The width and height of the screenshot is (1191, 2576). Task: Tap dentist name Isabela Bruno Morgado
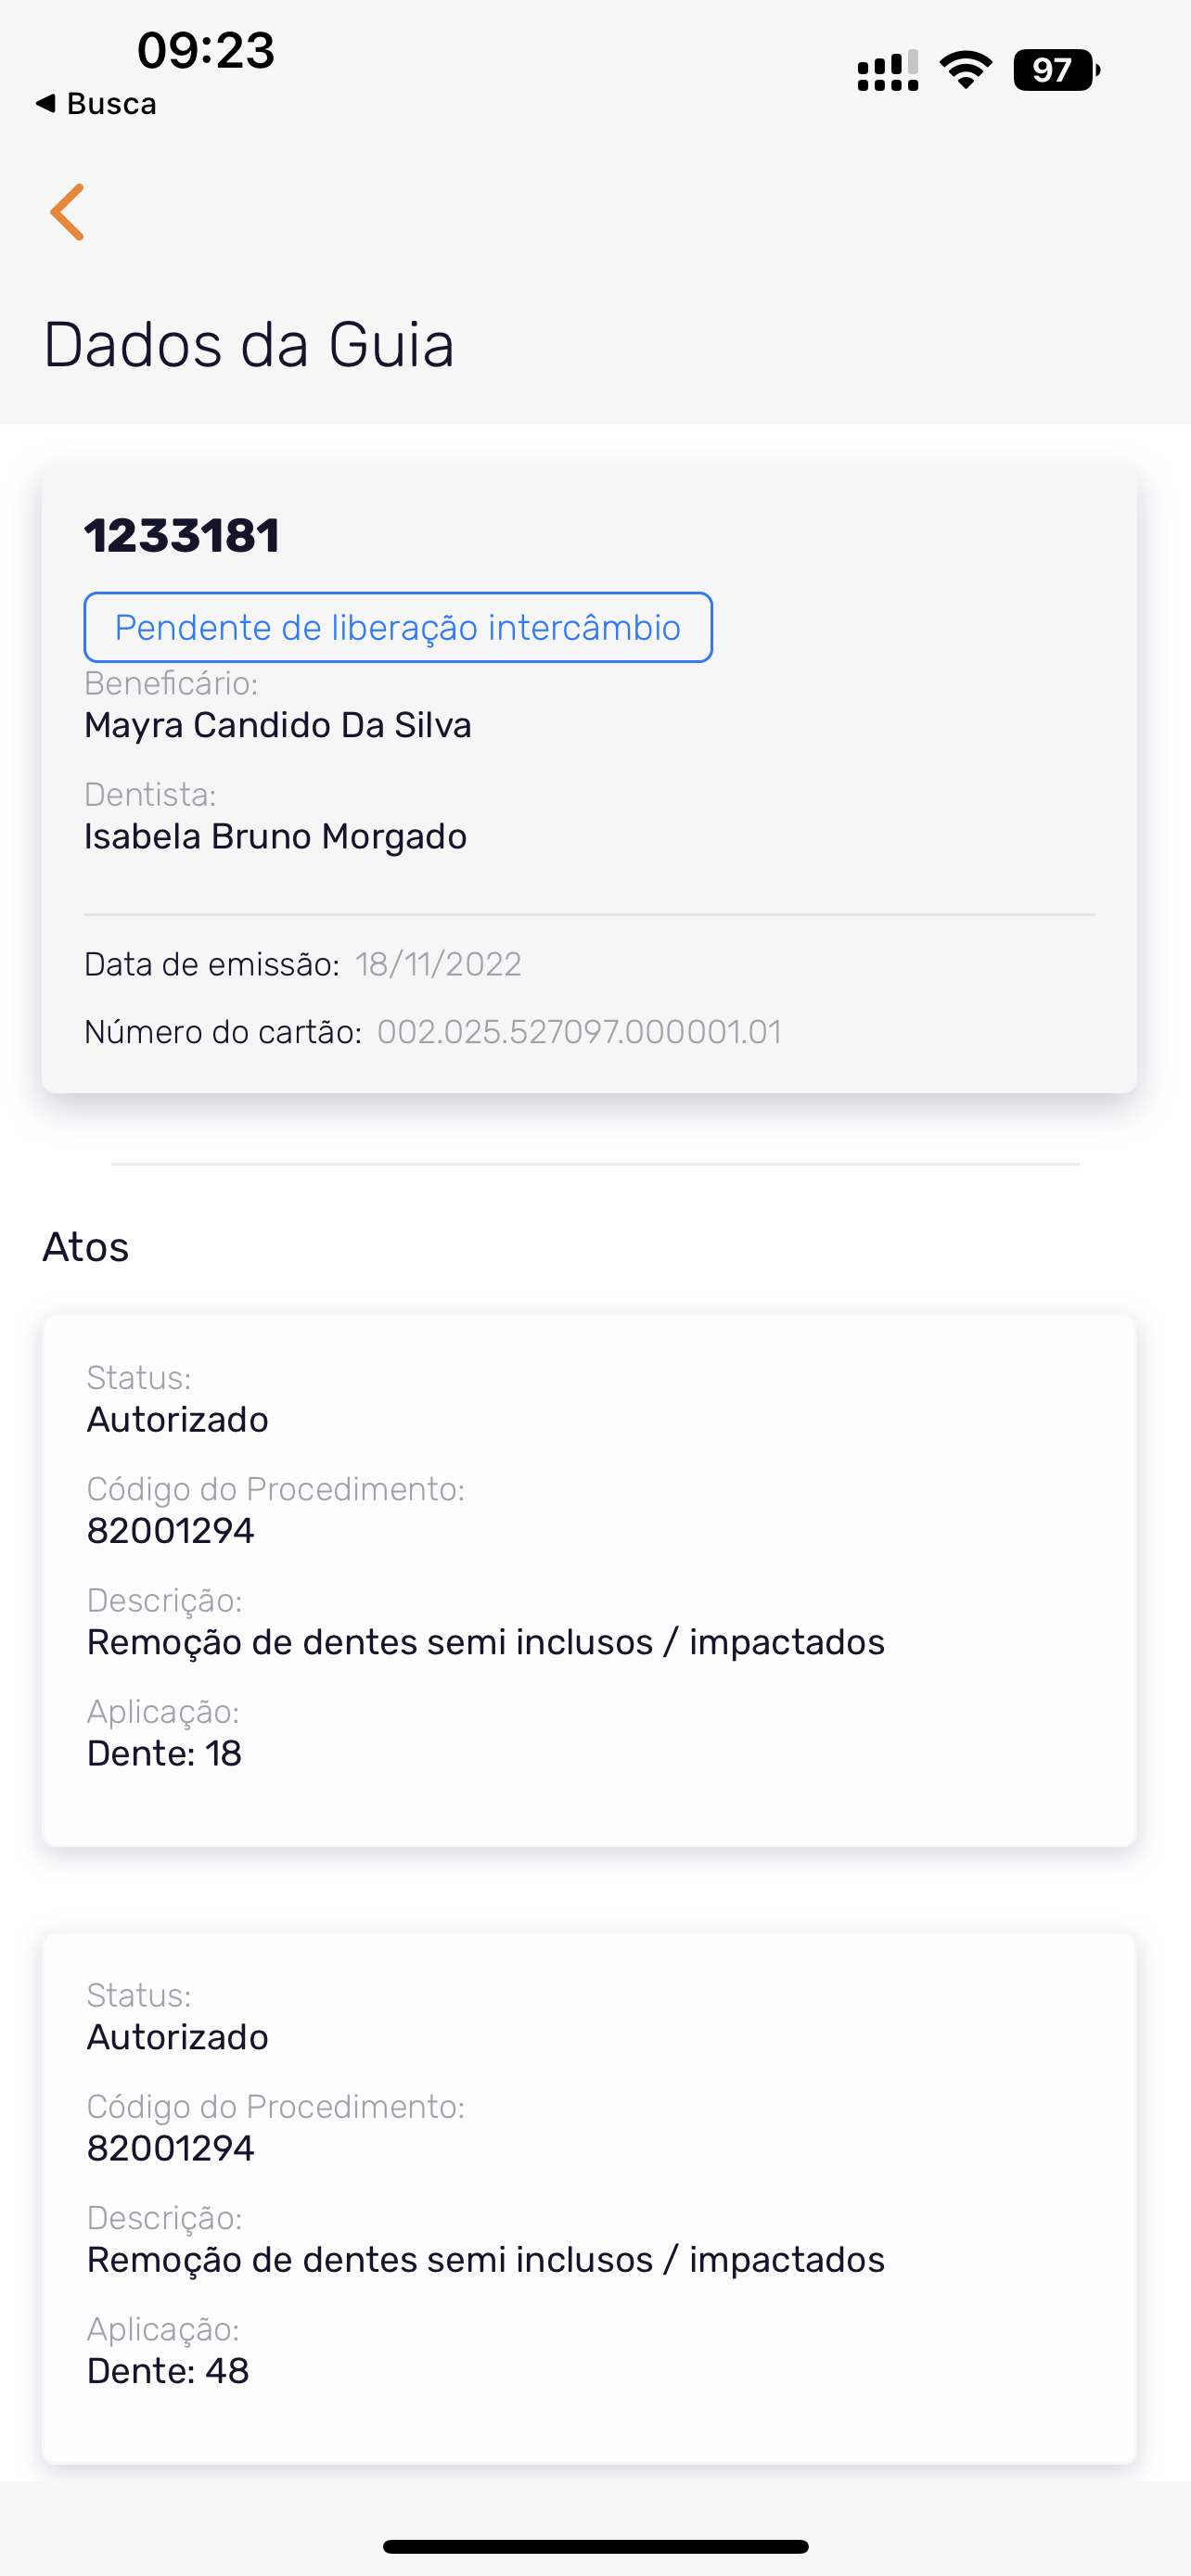275,836
